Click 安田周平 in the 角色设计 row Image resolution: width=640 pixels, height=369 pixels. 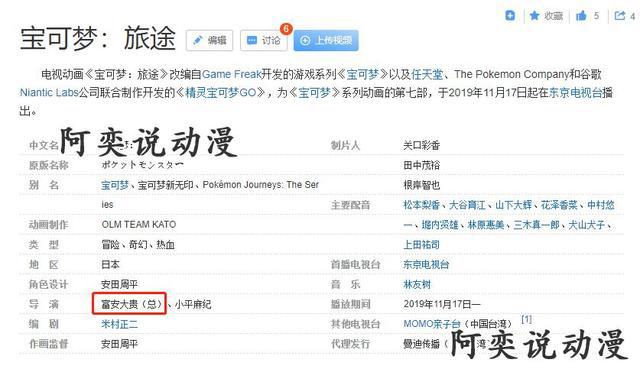pos(119,285)
